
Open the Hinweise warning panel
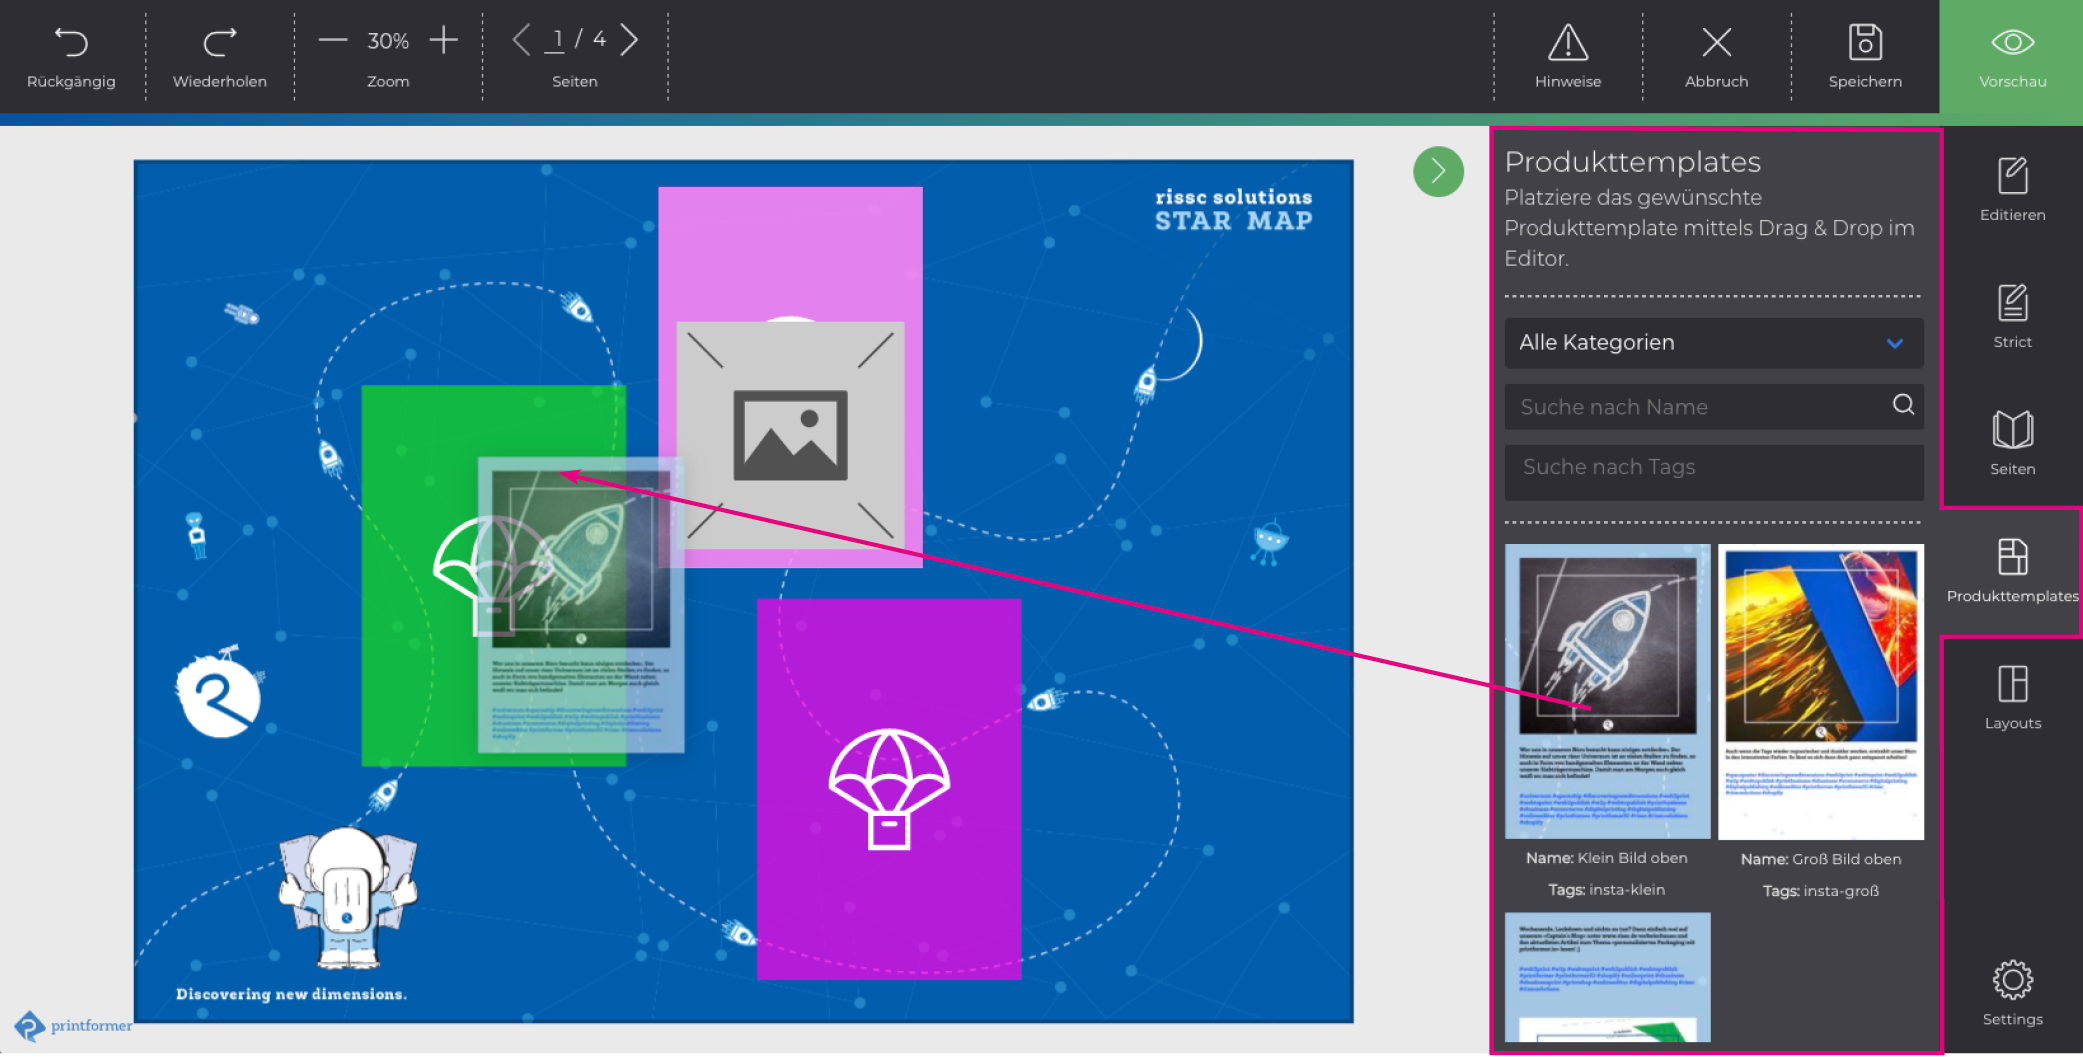(x=1567, y=43)
